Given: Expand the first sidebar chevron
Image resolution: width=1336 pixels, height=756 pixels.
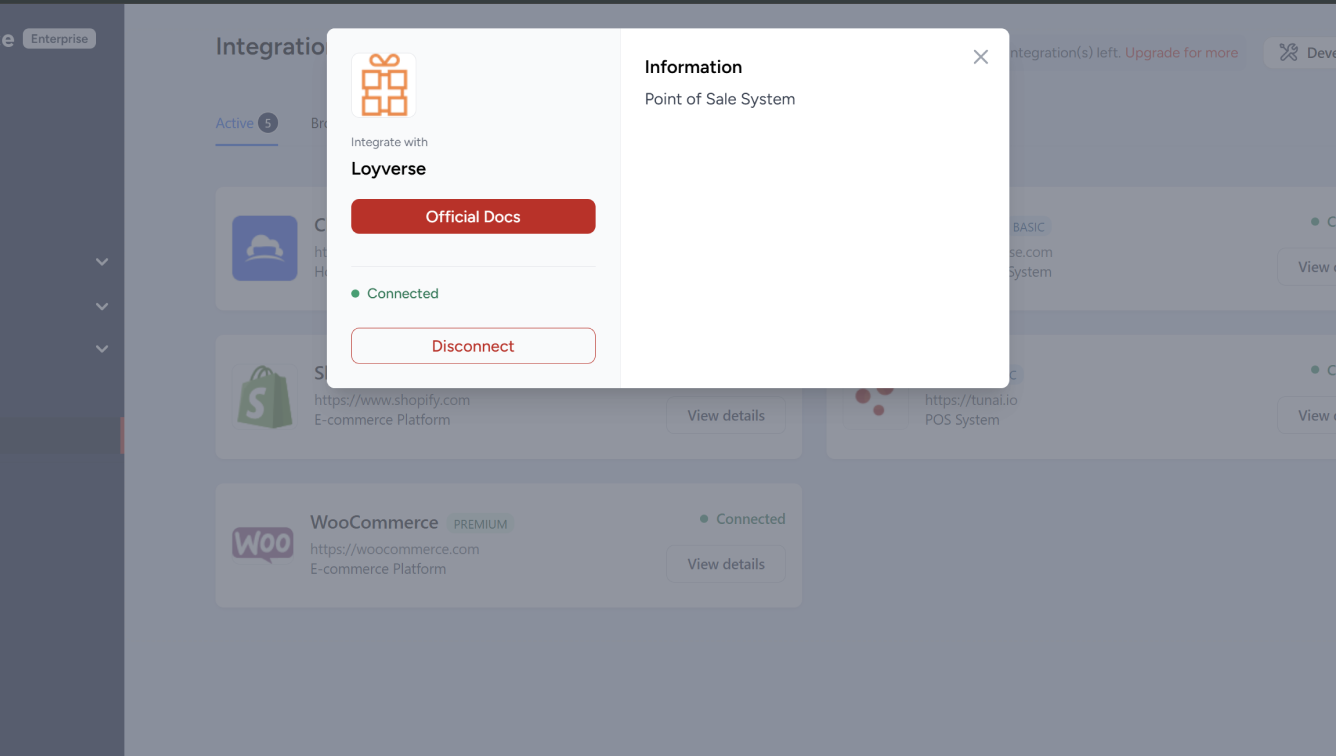Looking at the screenshot, I should coord(101,261).
